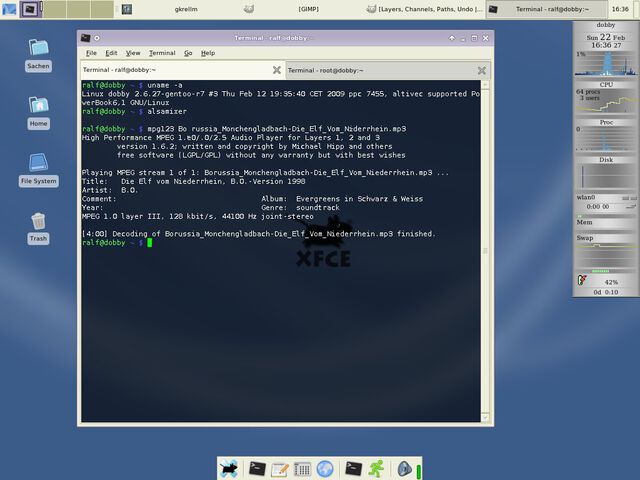Roll up the Terminal window with the shade arrow
The image size is (640, 480).
pos(452,38)
